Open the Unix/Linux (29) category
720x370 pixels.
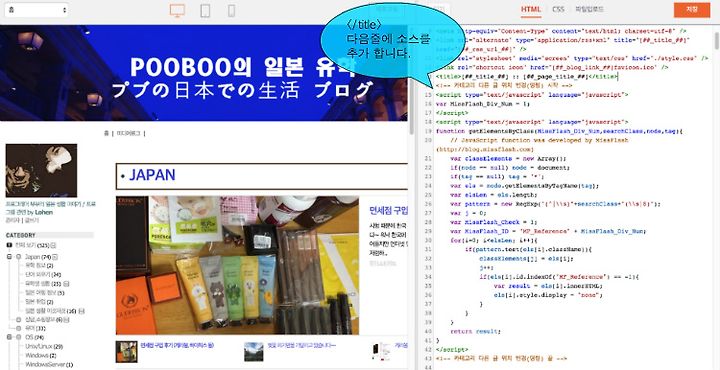[44, 346]
